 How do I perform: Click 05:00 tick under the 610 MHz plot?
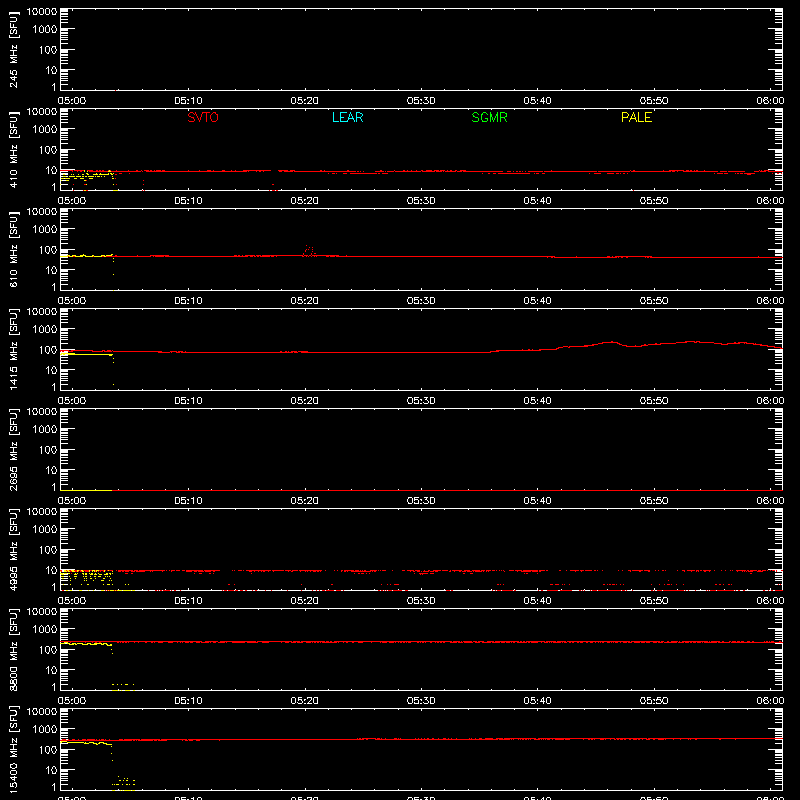(x=72, y=301)
